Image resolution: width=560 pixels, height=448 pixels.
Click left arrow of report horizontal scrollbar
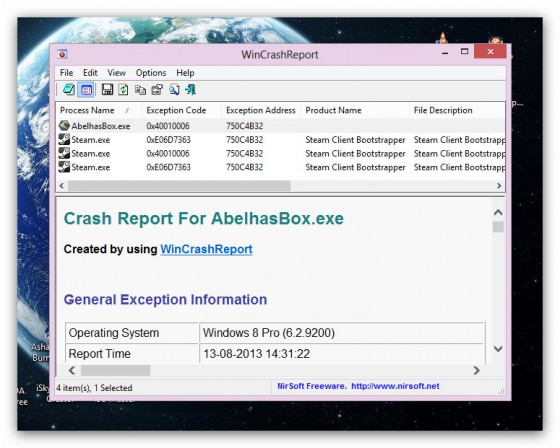(72, 370)
